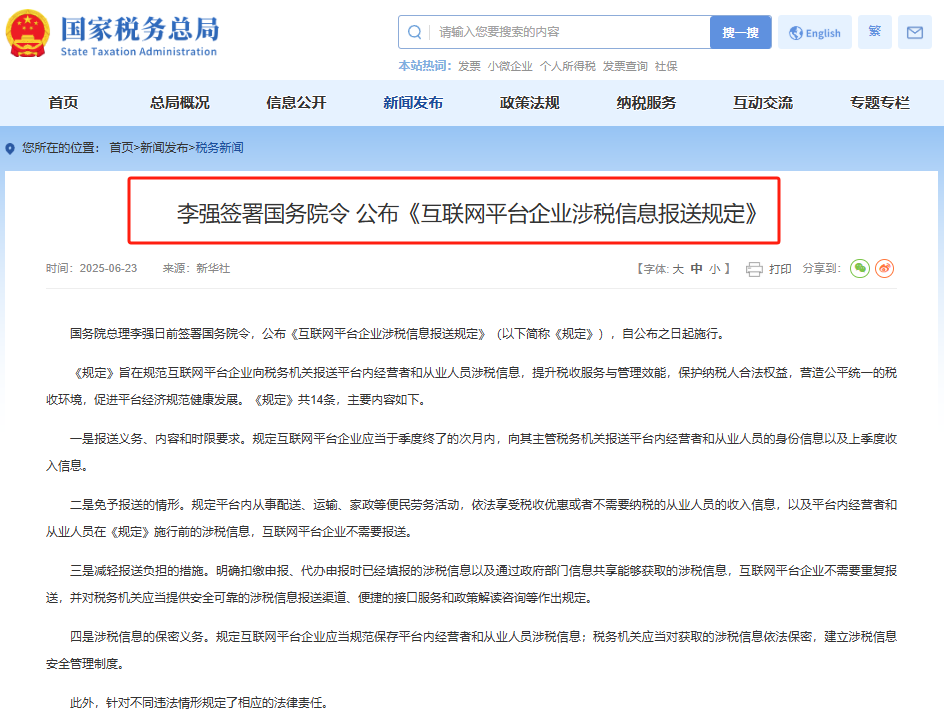Open the mail envelope icon in the header
This screenshot has width=944, height=720.
tap(915, 31)
